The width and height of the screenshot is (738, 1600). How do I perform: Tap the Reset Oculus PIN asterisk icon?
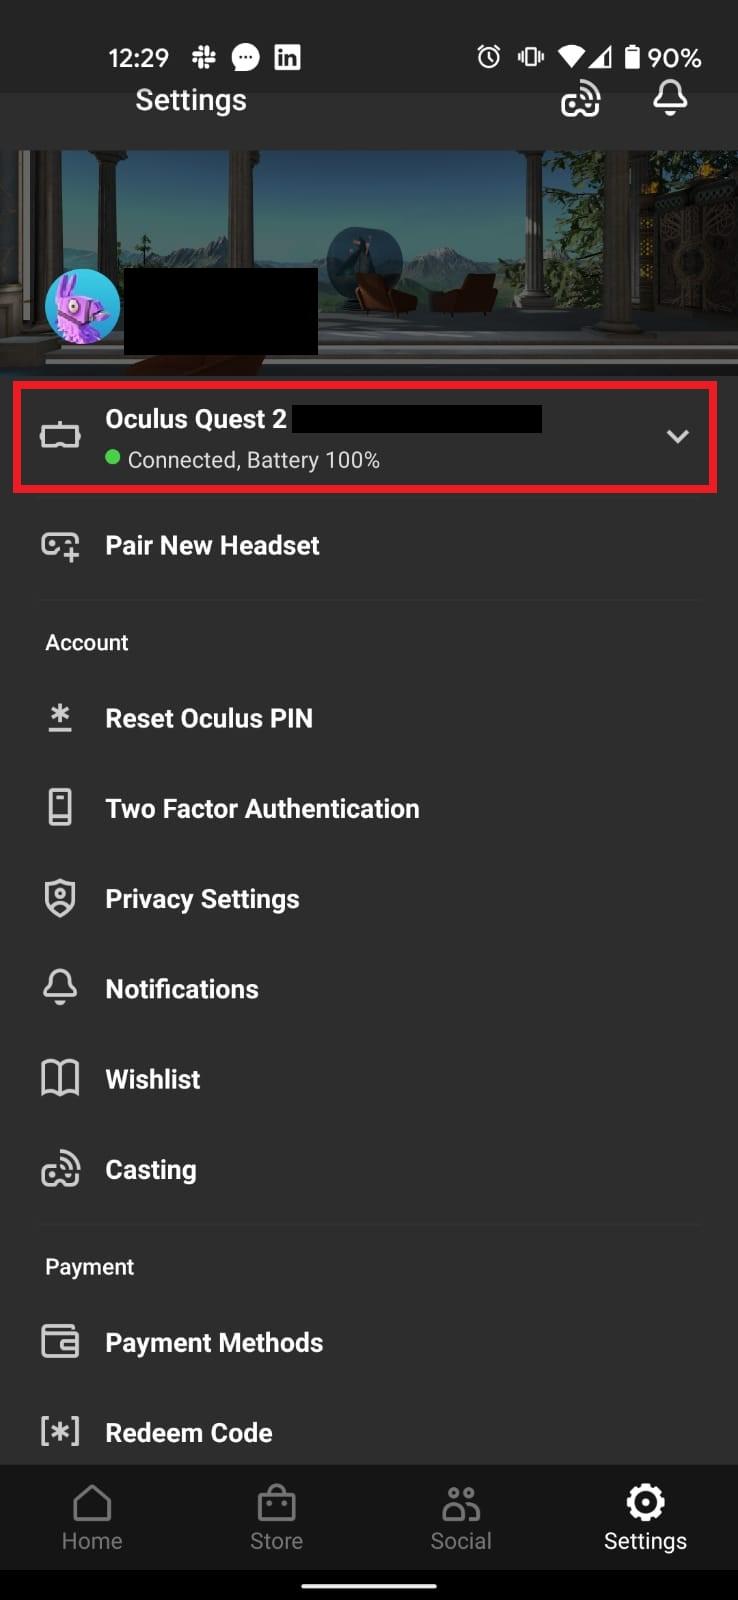60,718
